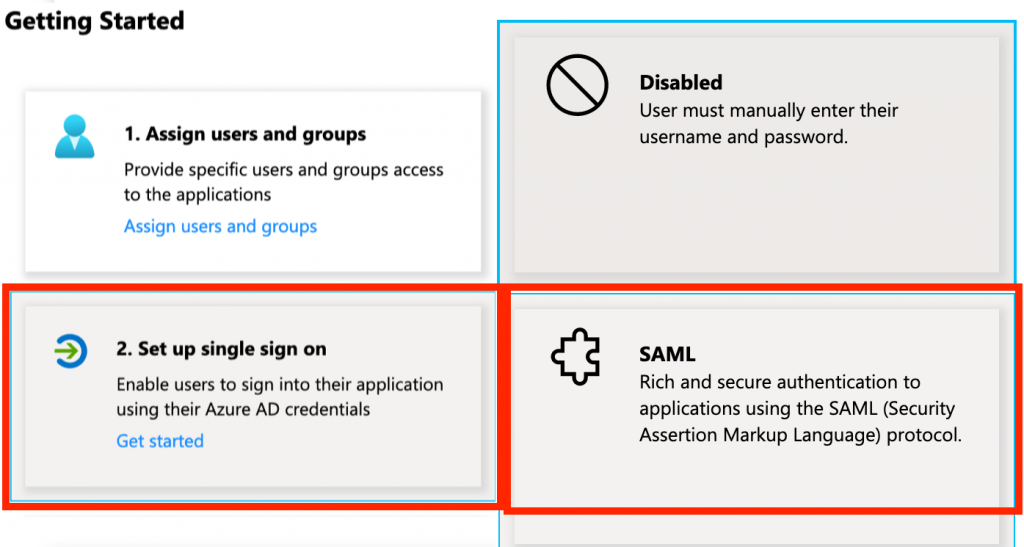Click the Getting Started heading
Viewport: 1024px width, 547px height.
coord(95,21)
